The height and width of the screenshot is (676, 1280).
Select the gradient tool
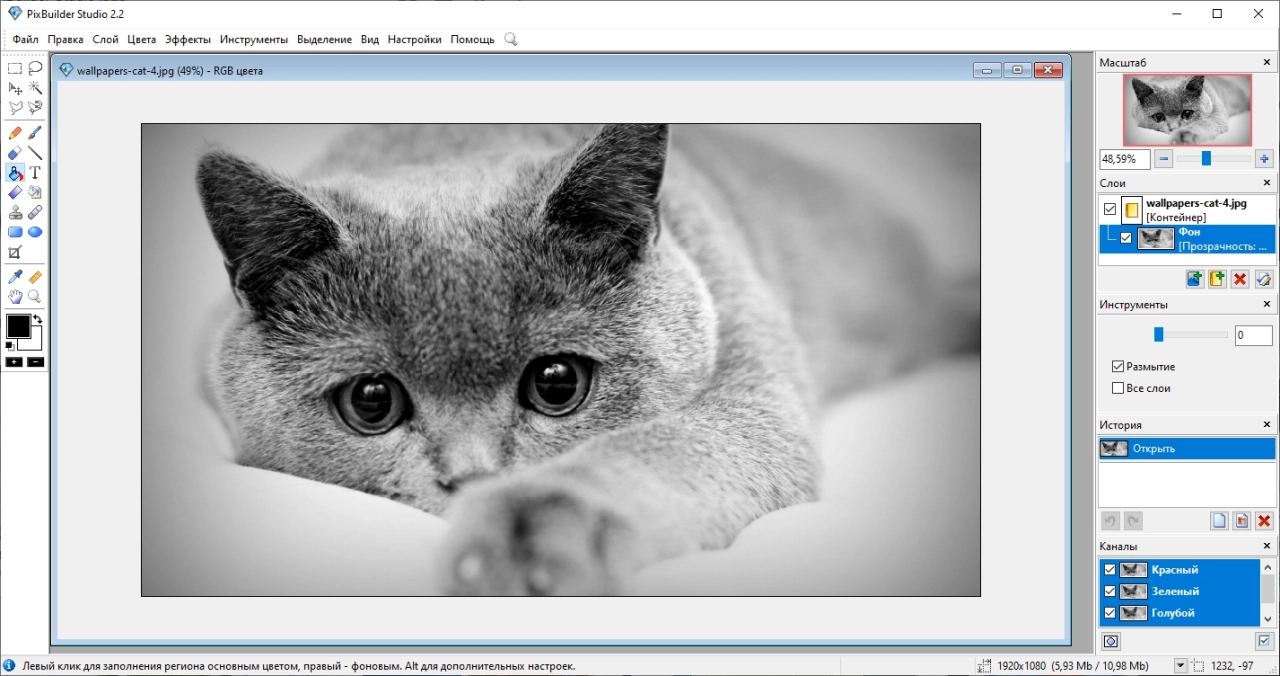click(x=15, y=192)
